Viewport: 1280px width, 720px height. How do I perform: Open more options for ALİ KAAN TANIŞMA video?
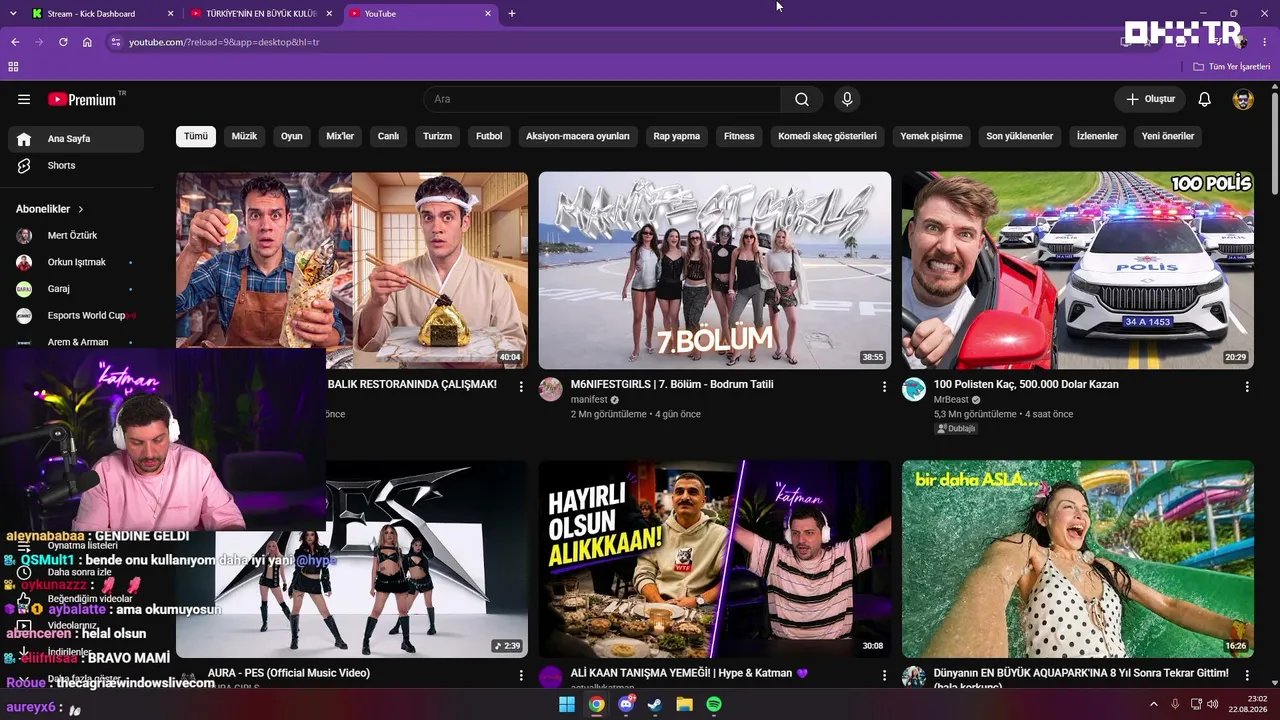(x=884, y=675)
